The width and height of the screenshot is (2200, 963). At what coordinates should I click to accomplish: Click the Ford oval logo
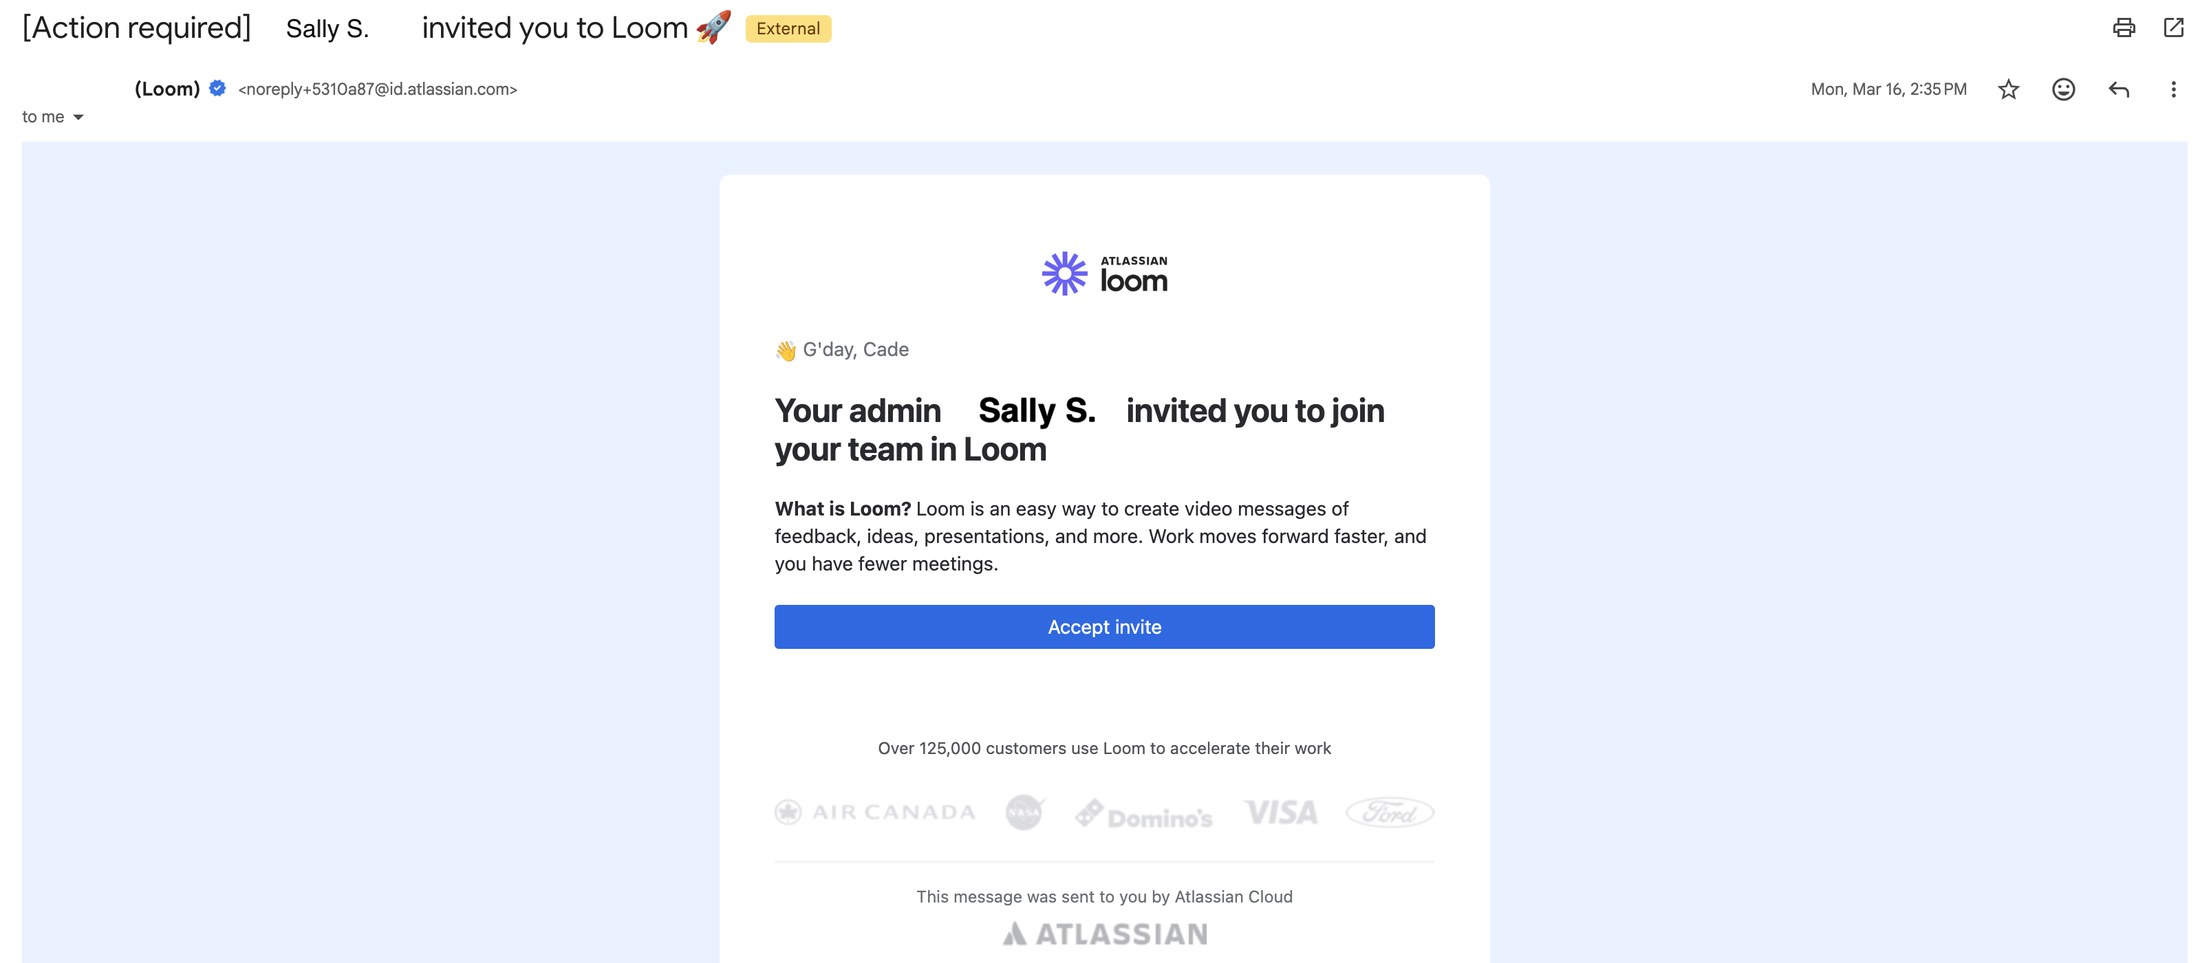coord(1390,812)
